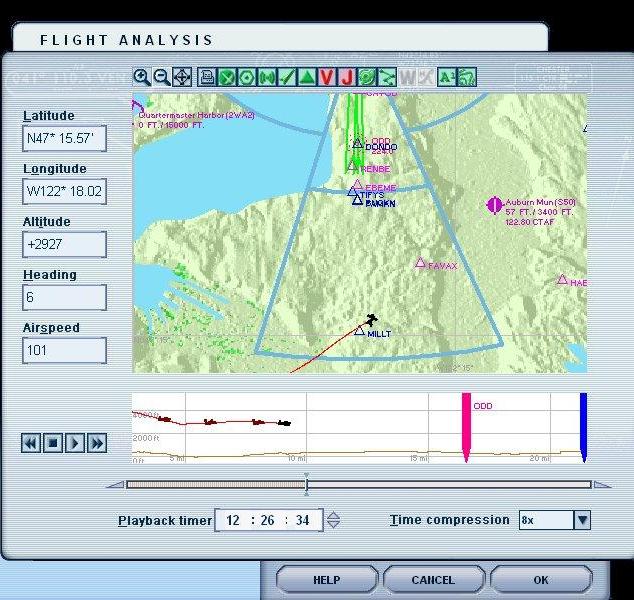Click the 122.80 CTAF frequency text

tap(530, 222)
